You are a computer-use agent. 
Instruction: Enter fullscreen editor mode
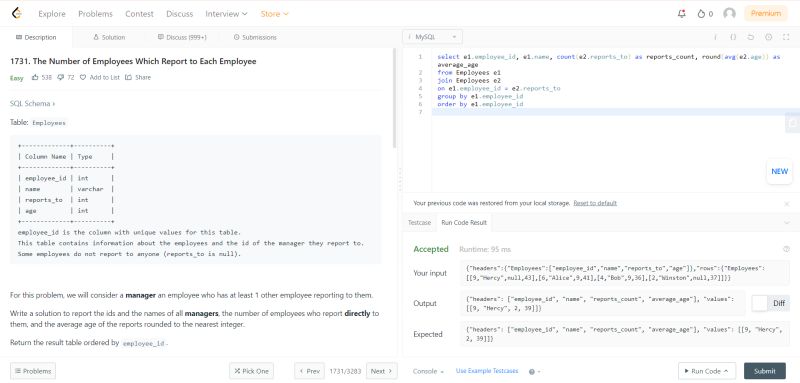click(786, 37)
